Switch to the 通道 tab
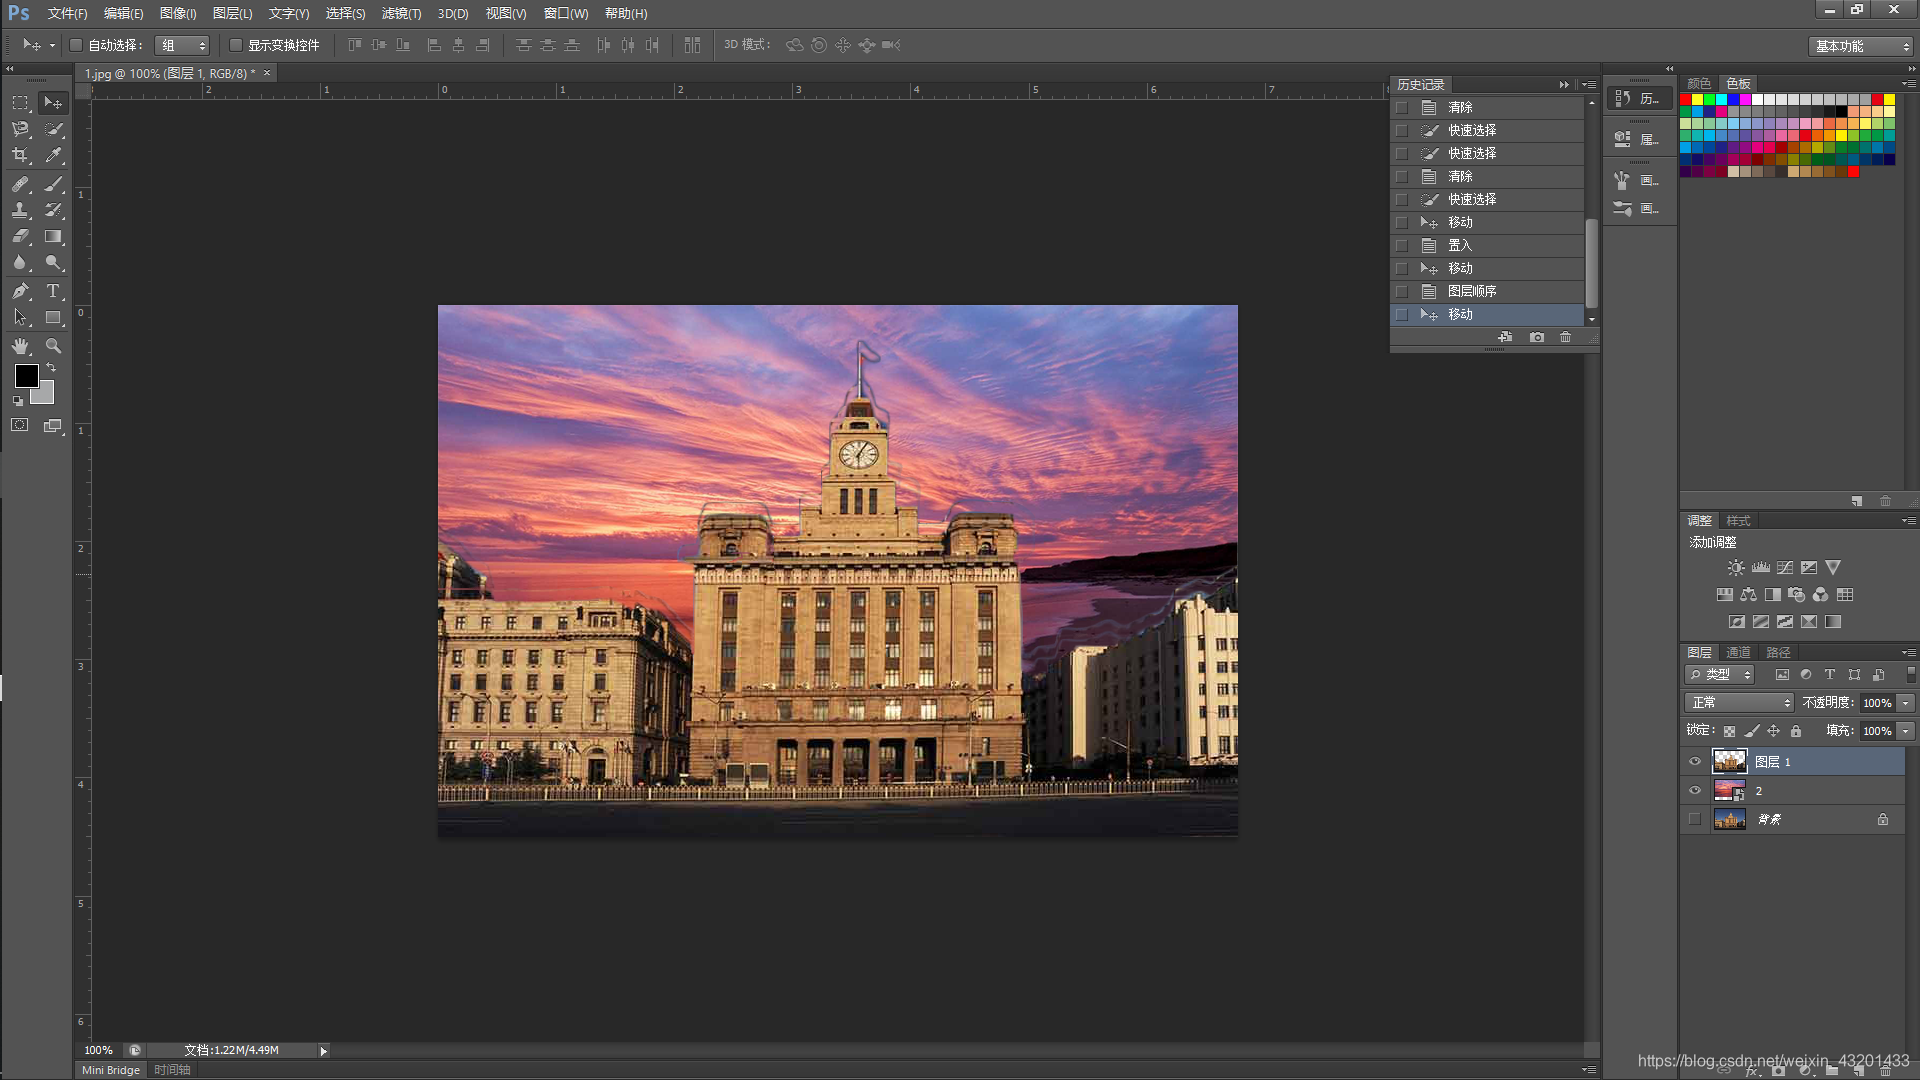 [x=1738, y=652]
